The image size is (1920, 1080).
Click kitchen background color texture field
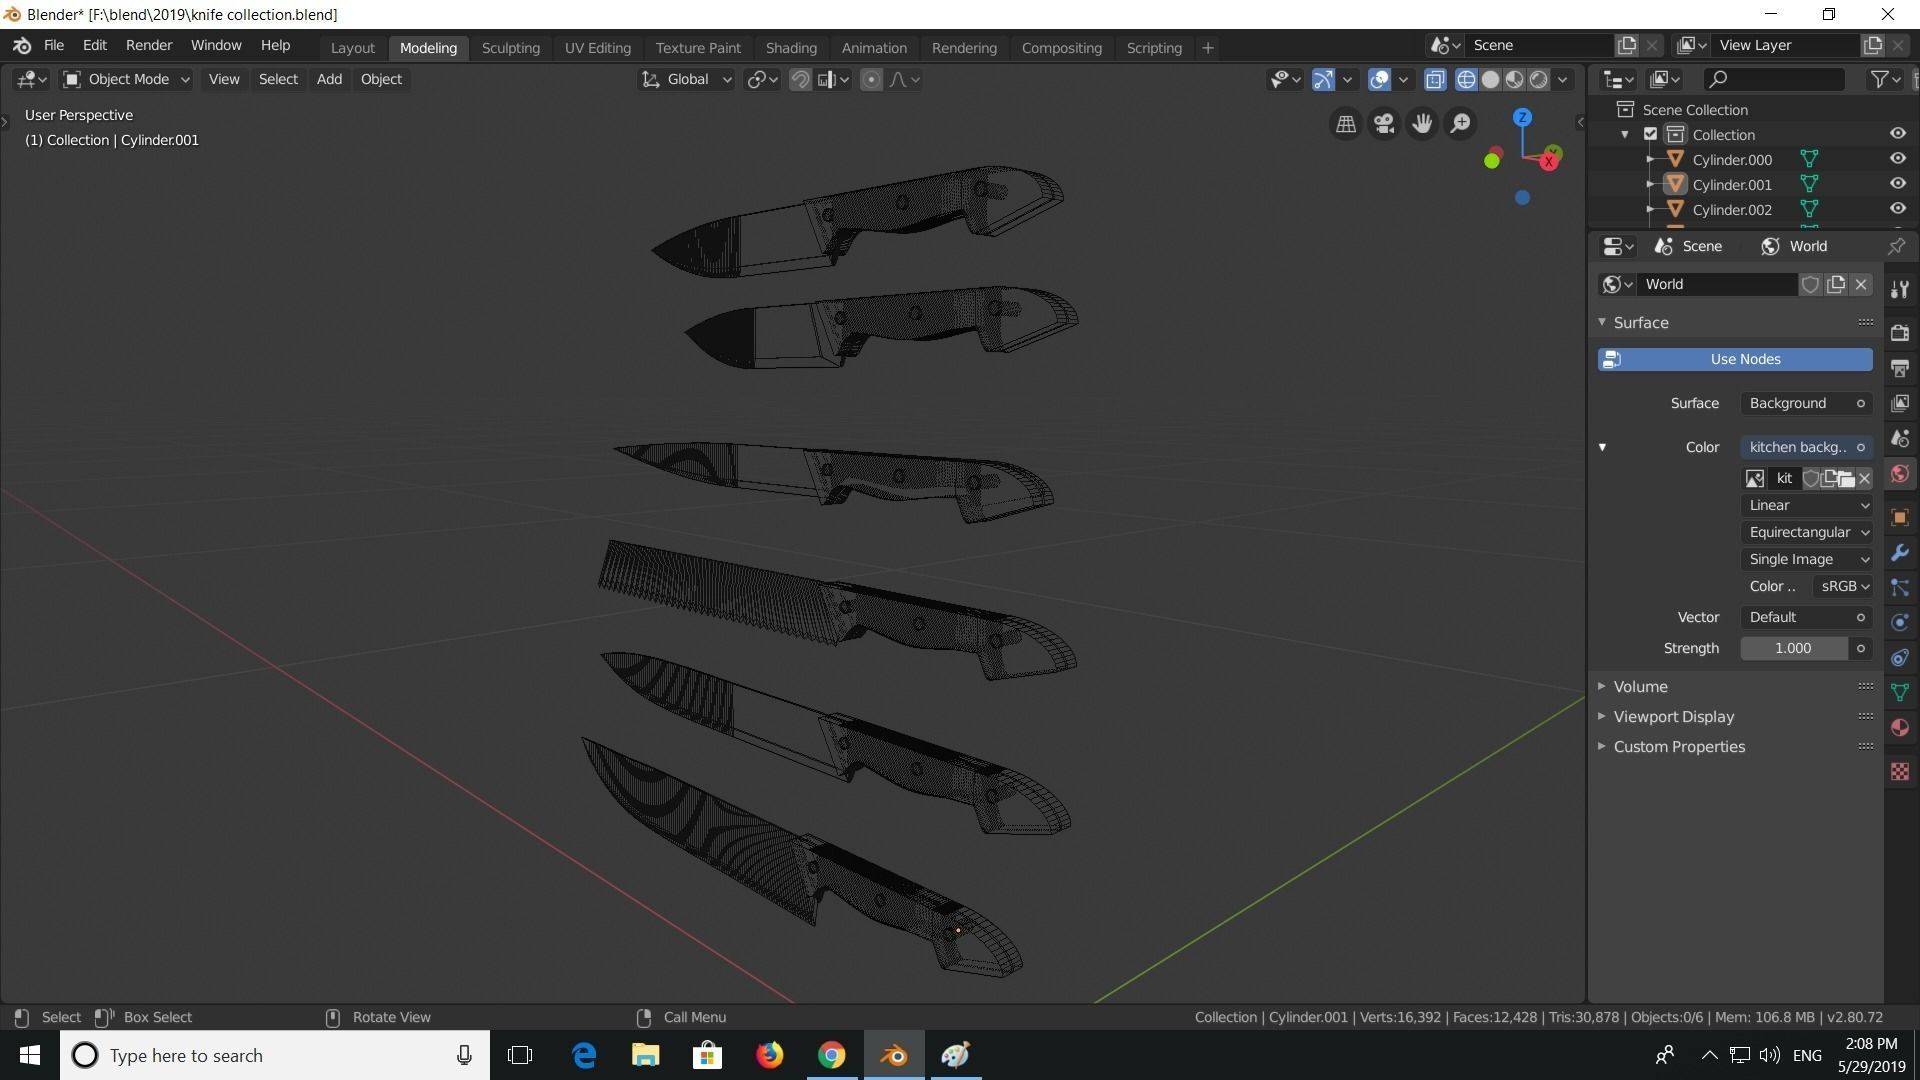click(1806, 448)
